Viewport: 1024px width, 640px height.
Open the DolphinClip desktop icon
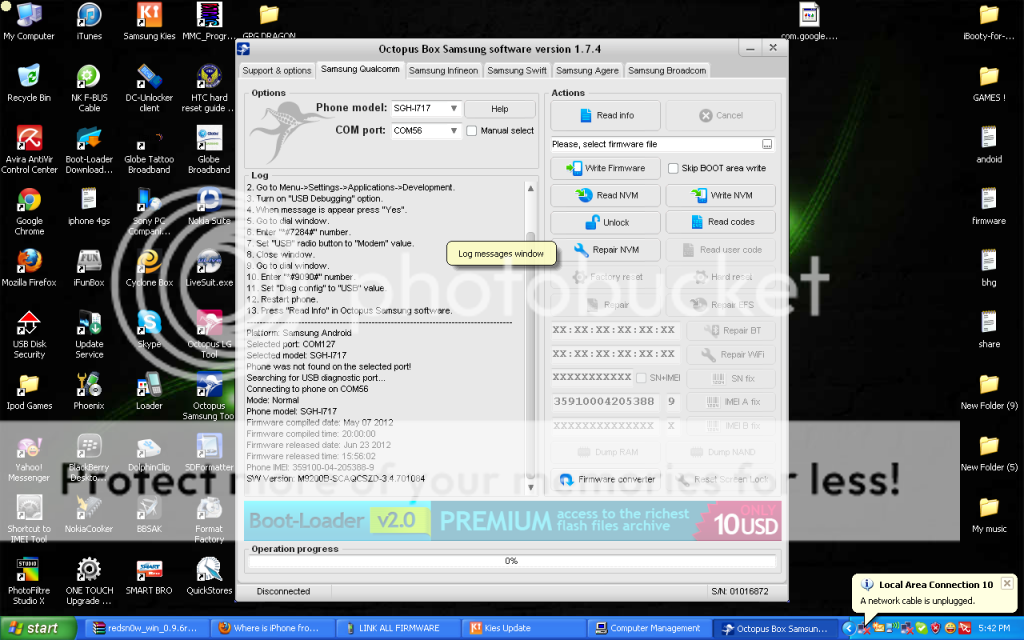149,453
